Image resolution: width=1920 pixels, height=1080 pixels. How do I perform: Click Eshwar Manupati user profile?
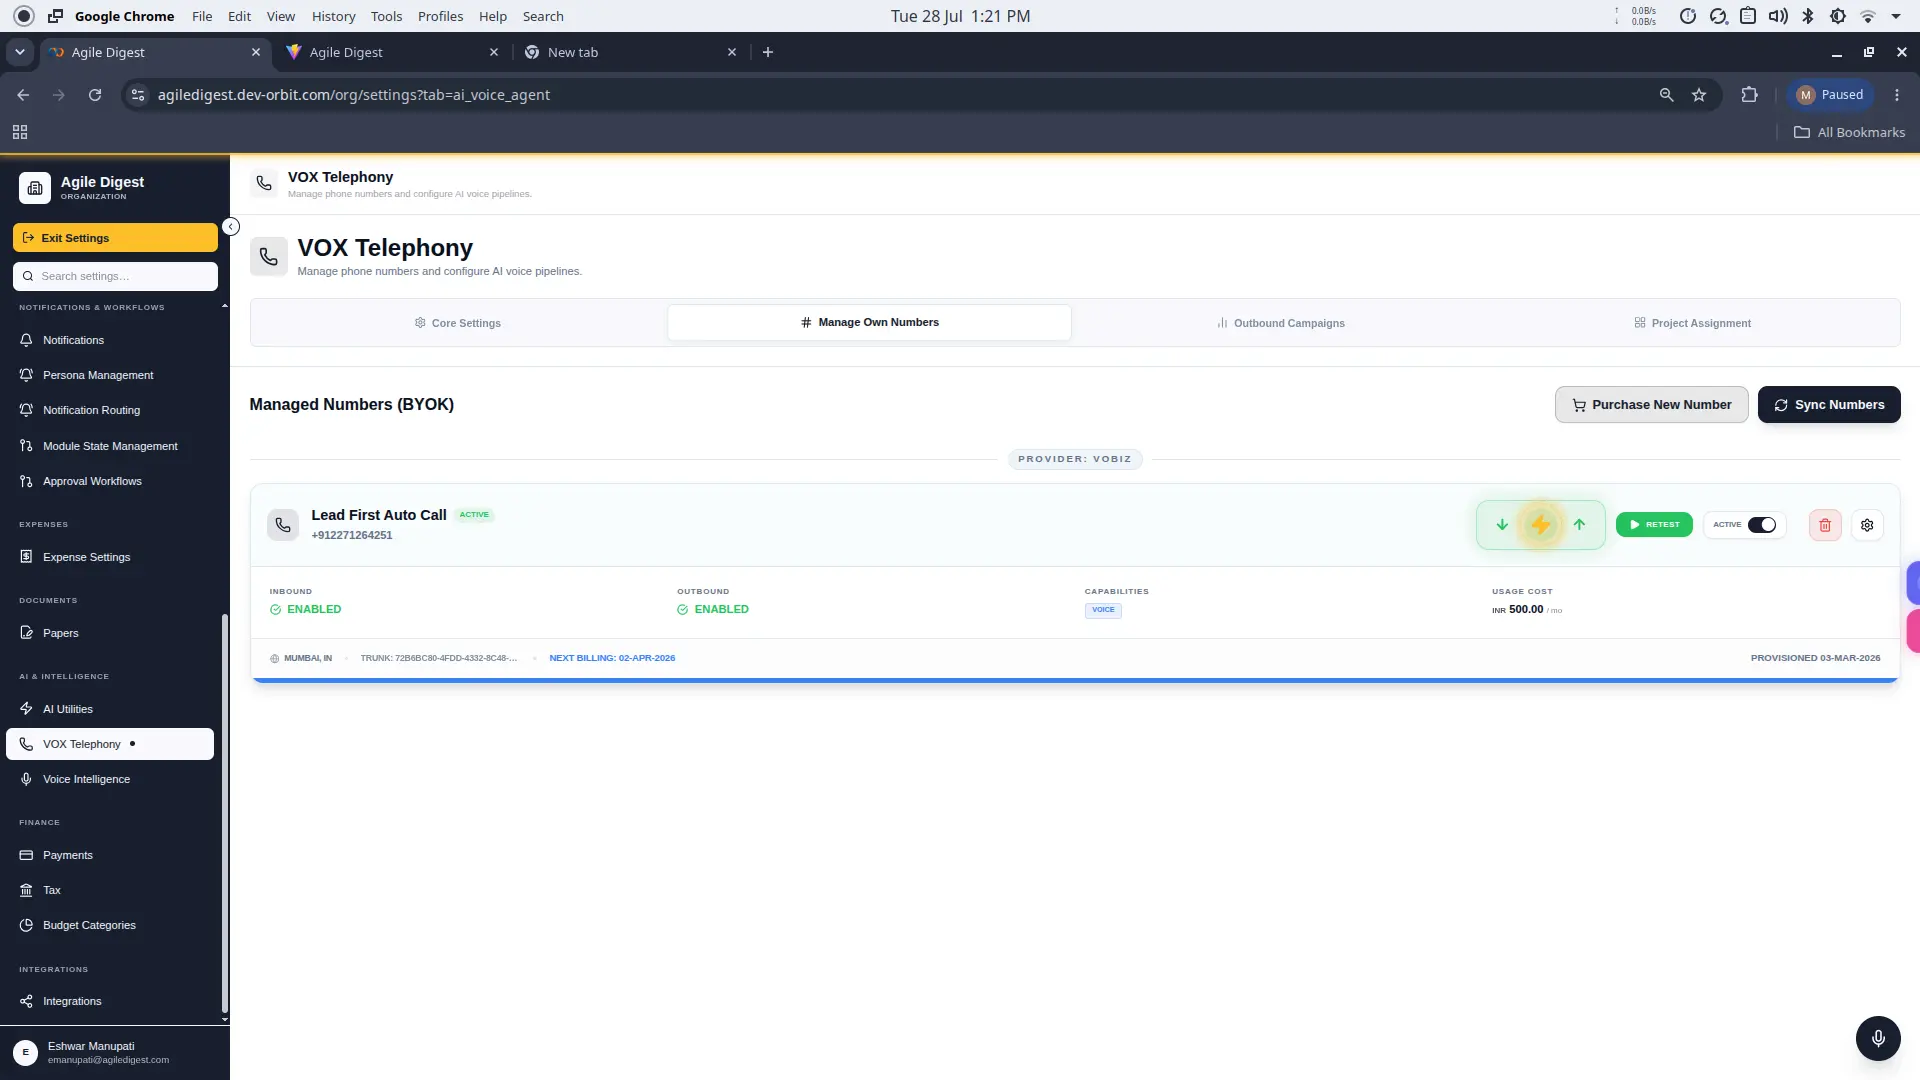[114, 1052]
